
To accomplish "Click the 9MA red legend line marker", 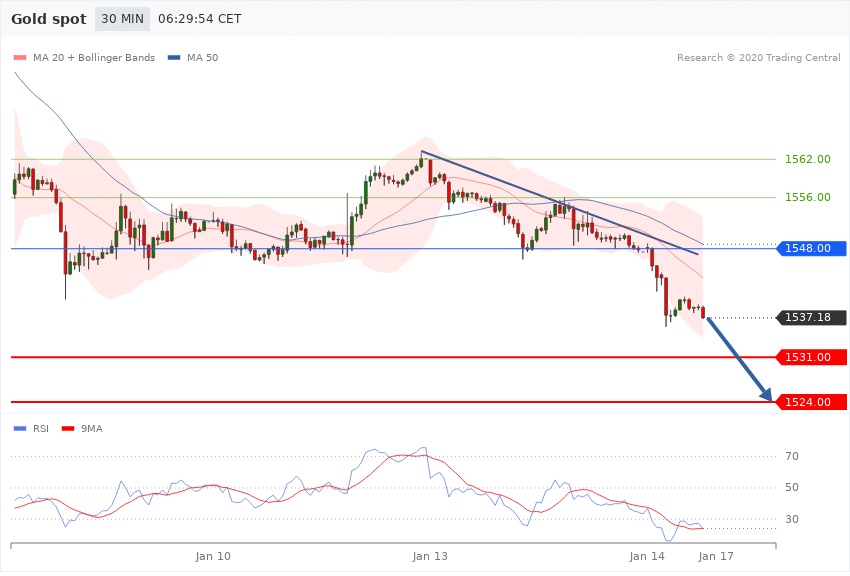I will click(68, 428).
